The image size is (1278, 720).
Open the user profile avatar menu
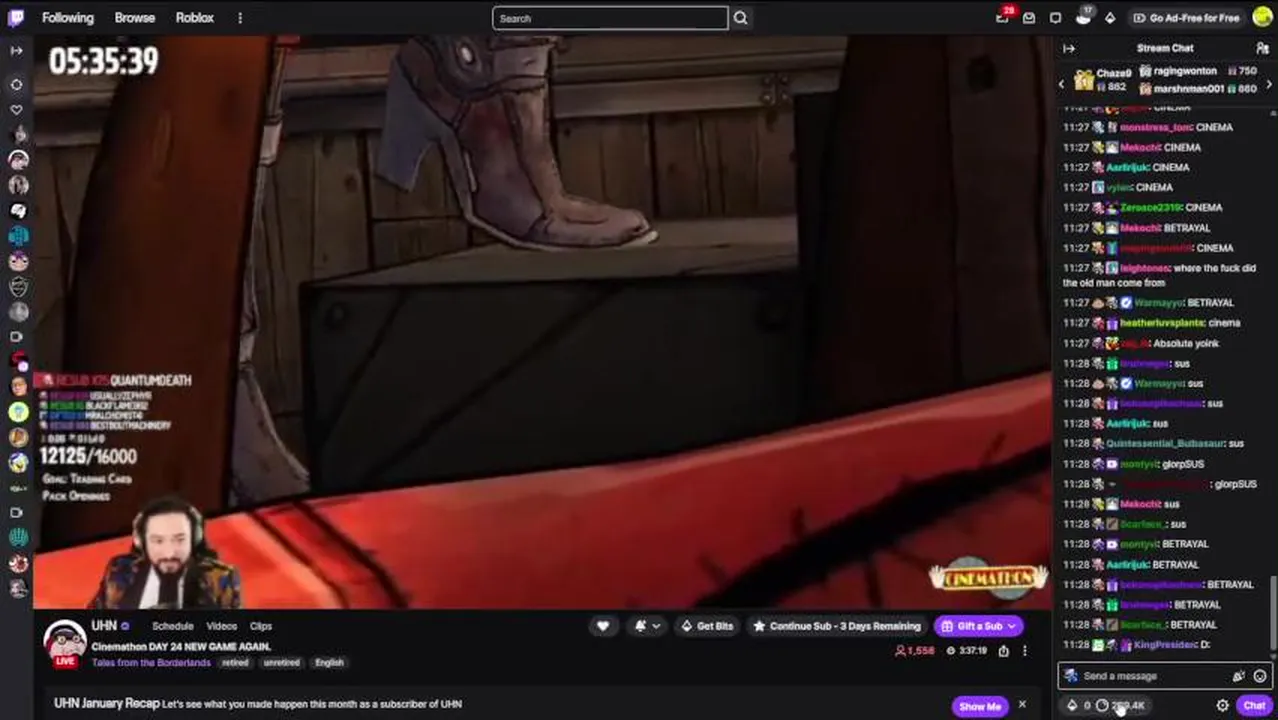[x=1262, y=17]
